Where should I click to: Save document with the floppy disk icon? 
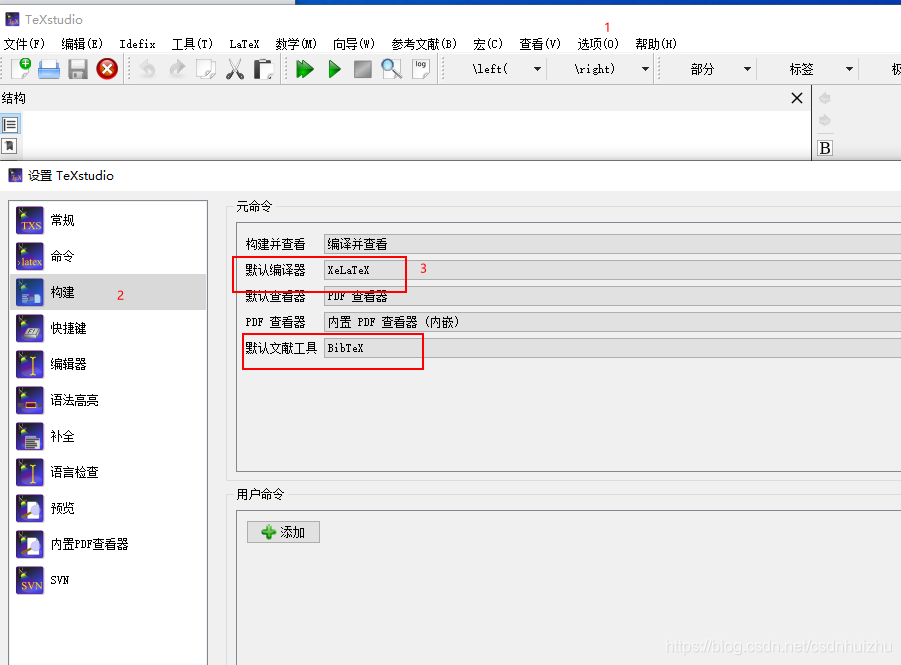click(x=78, y=69)
